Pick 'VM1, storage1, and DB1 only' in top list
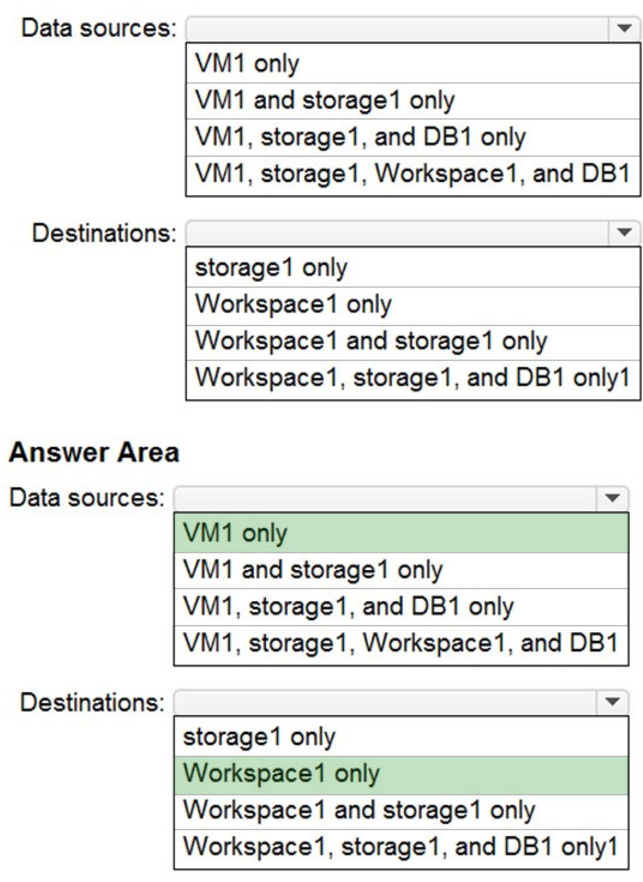Screen dimensions: 643x882 pyautogui.click(x=410, y=136)
